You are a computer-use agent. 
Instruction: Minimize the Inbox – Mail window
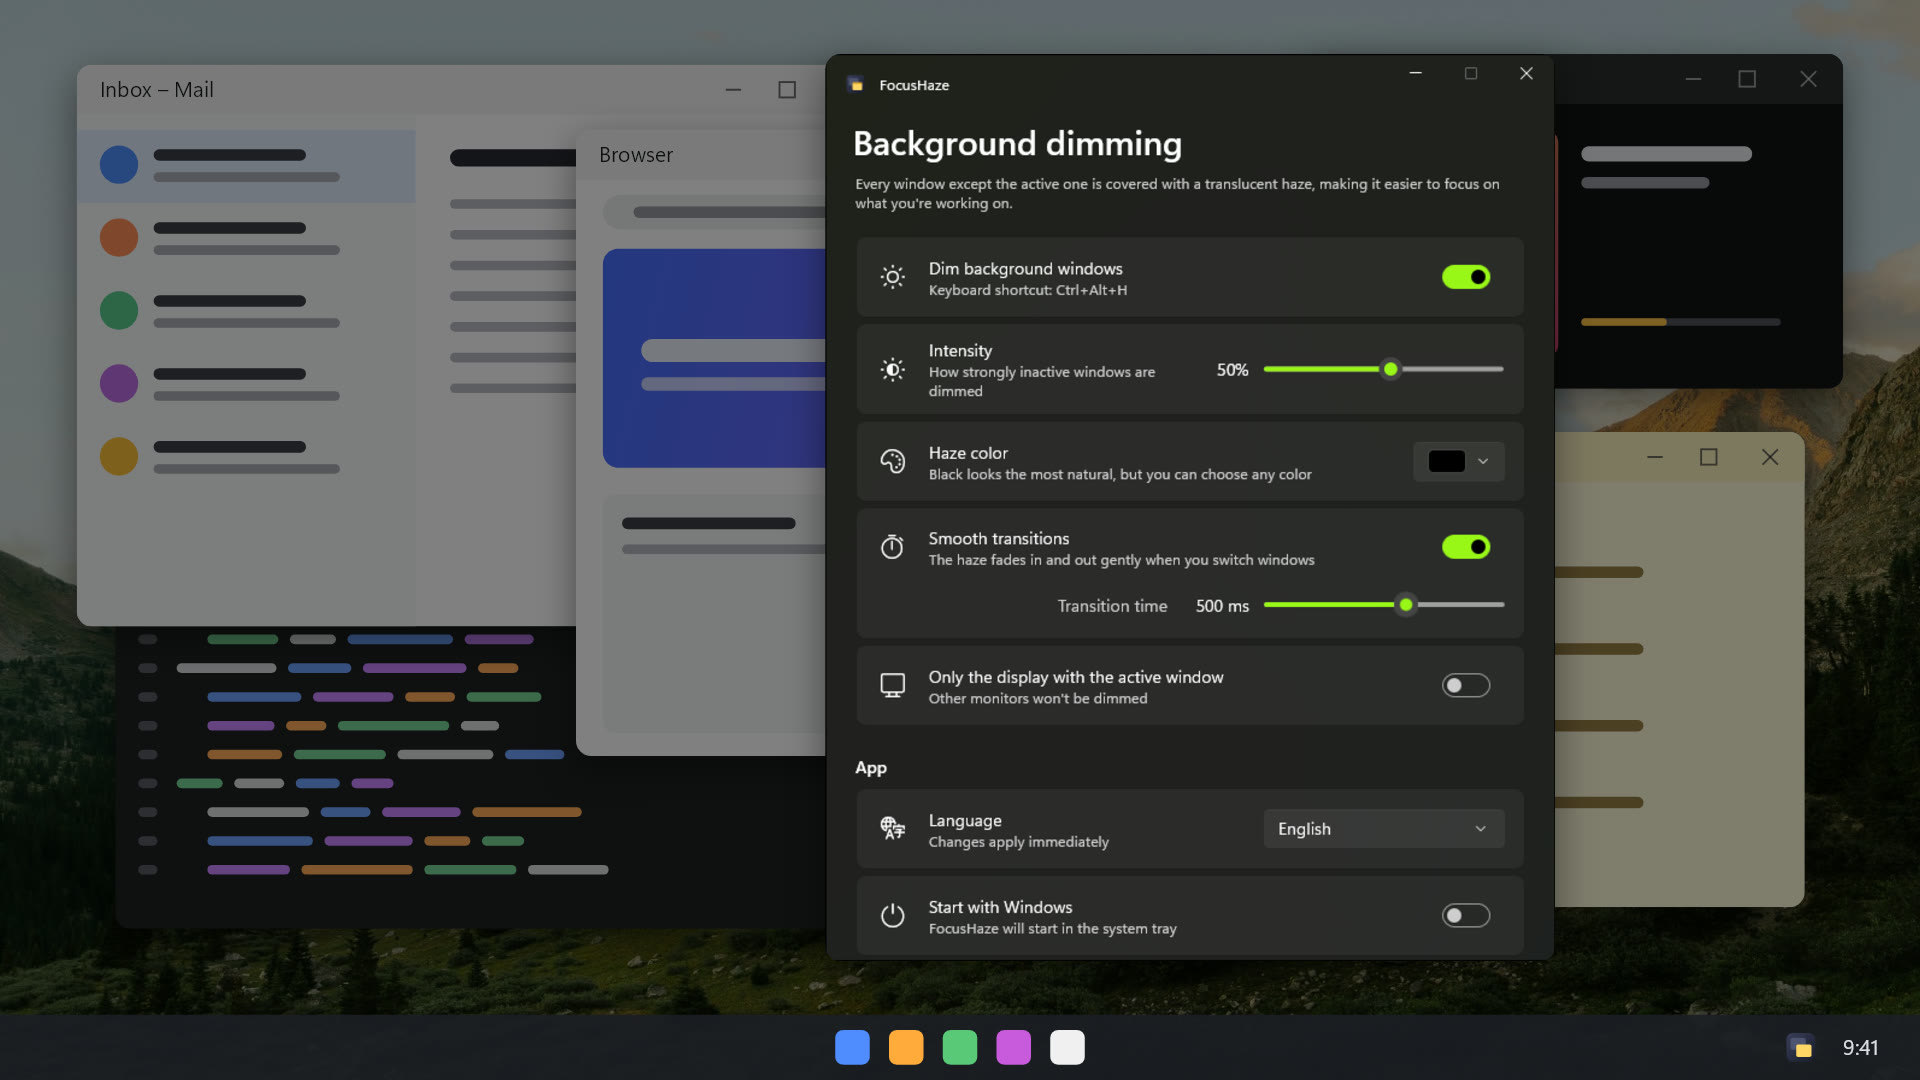733,90
